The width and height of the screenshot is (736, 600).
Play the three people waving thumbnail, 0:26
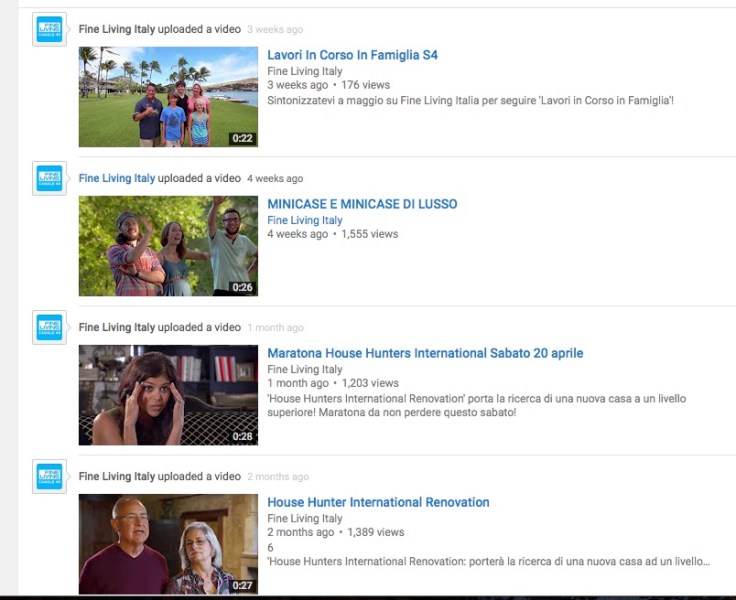pyautogui.click(x=168, y=246)
